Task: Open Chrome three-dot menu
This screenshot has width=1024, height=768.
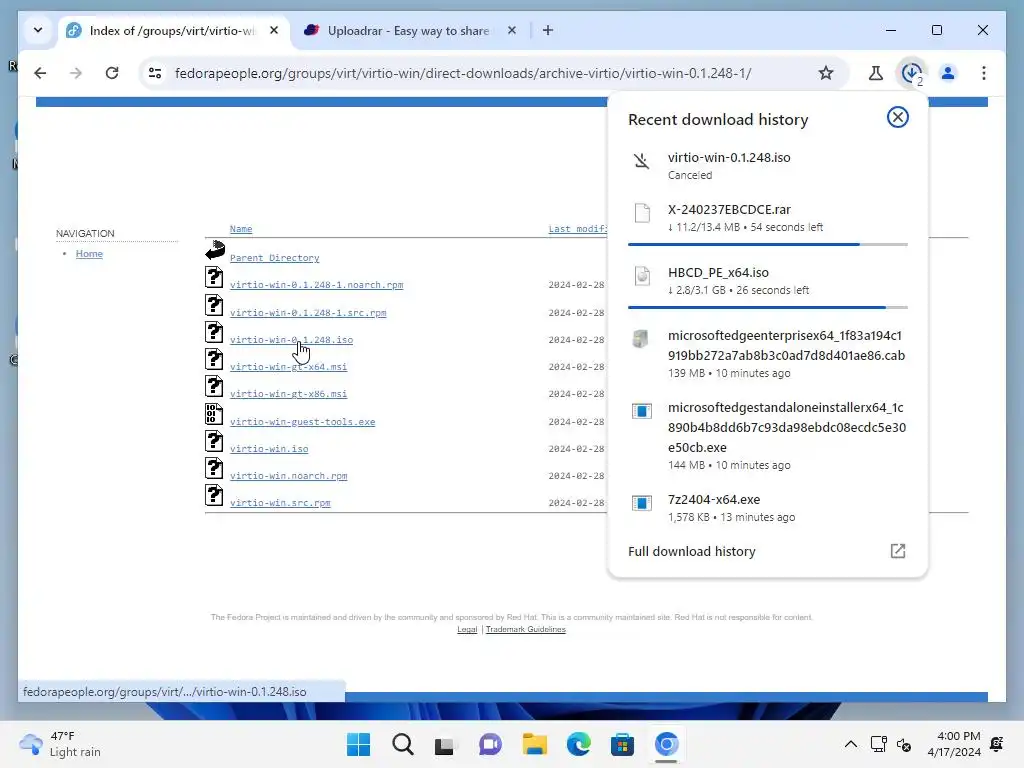Action: click(984, 73)
